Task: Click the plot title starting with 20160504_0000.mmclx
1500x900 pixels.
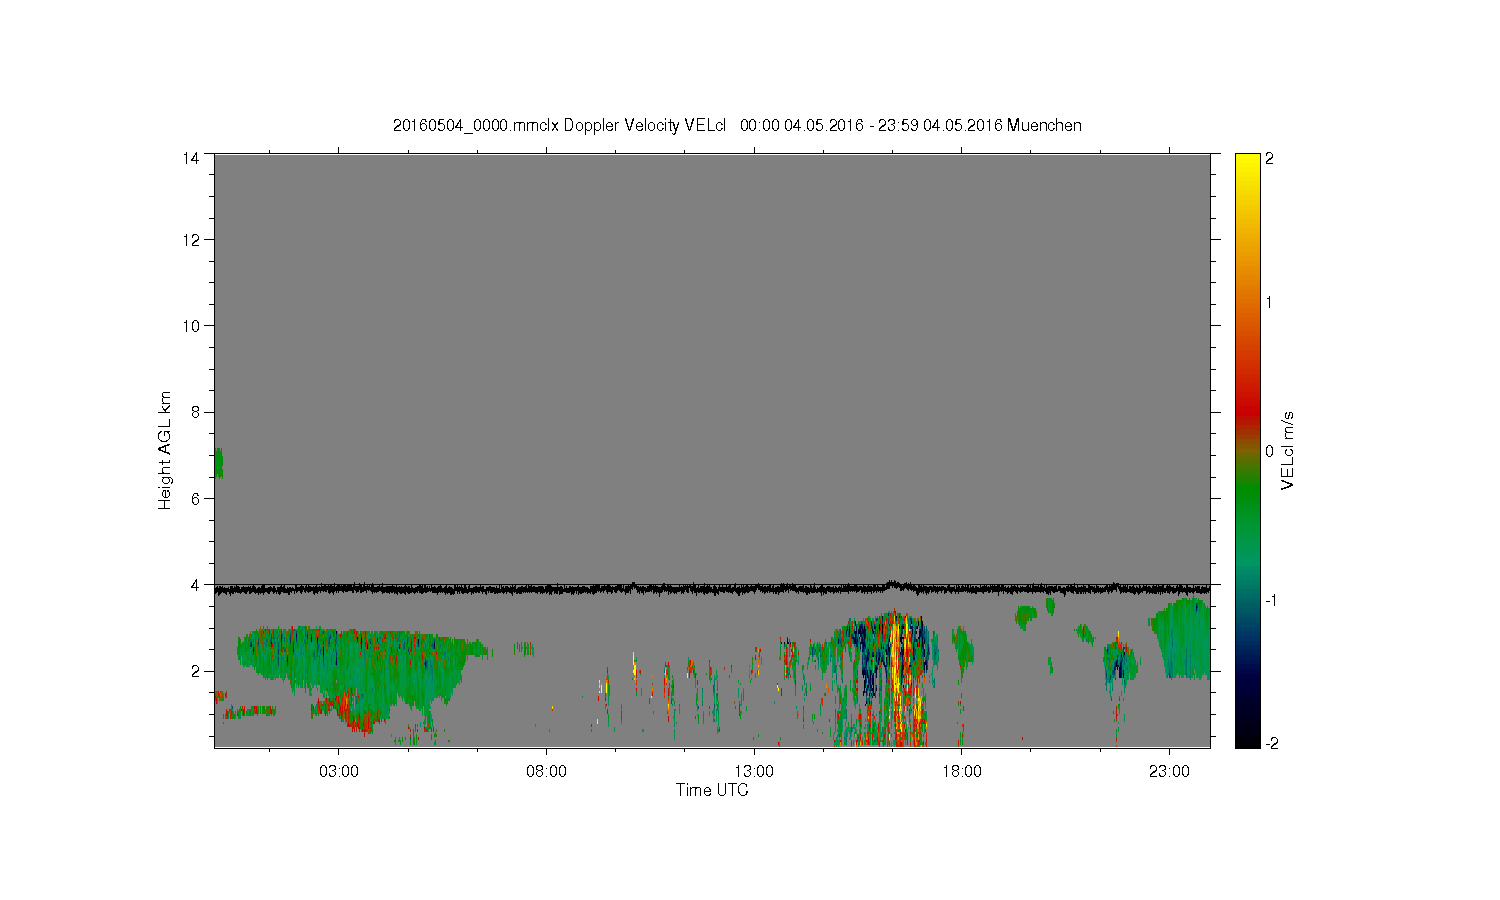Action: click(737, 126)
